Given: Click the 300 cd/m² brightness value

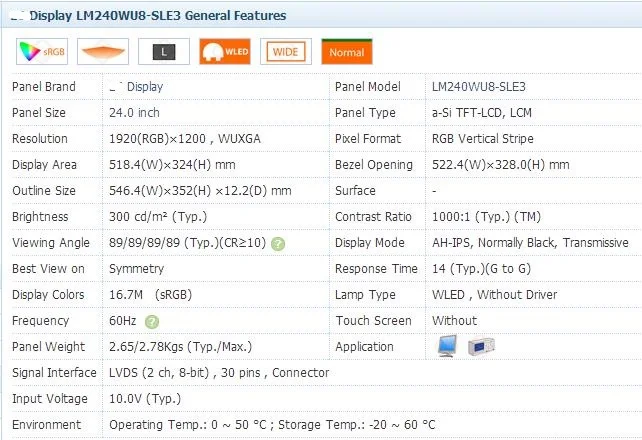Looking at the screenshot, I should pos(158,217).
